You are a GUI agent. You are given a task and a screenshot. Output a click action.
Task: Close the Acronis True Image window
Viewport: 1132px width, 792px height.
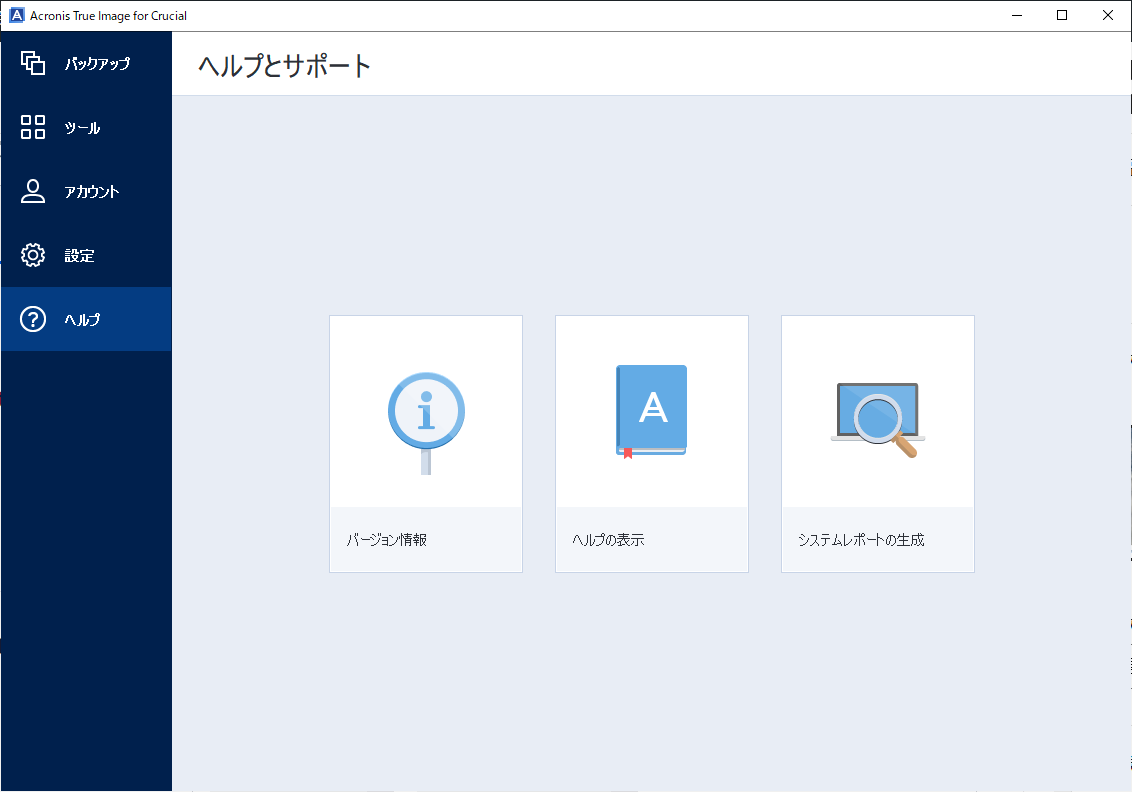pos(1107,15)
